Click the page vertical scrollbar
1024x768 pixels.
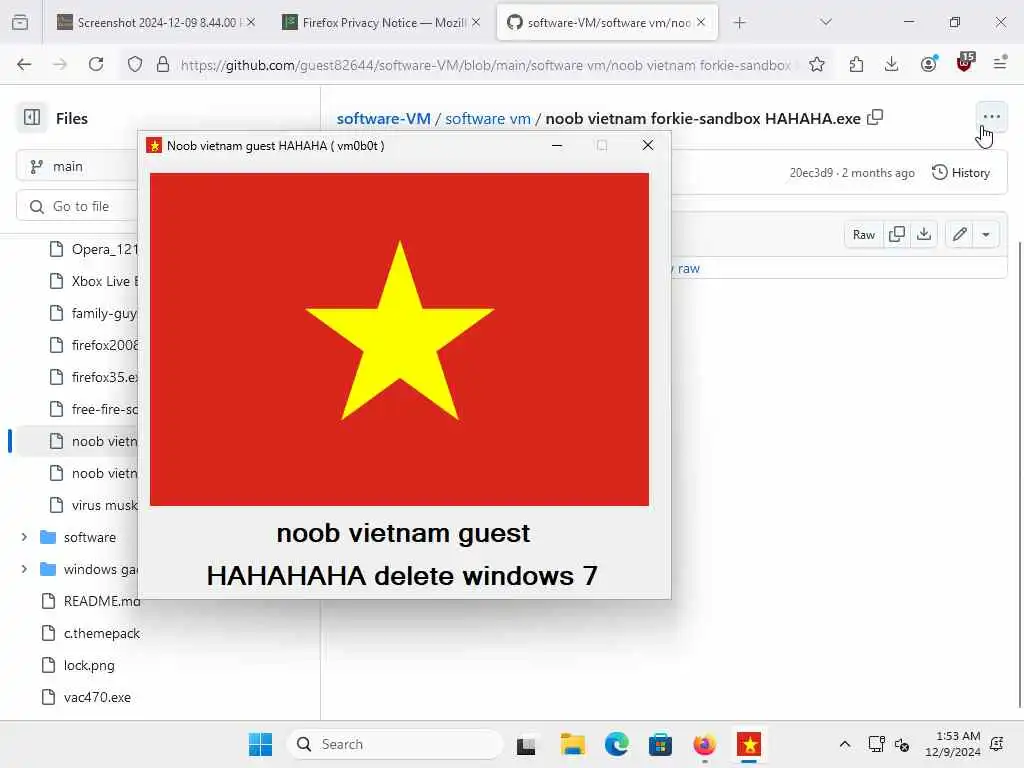coord(1019,474)
